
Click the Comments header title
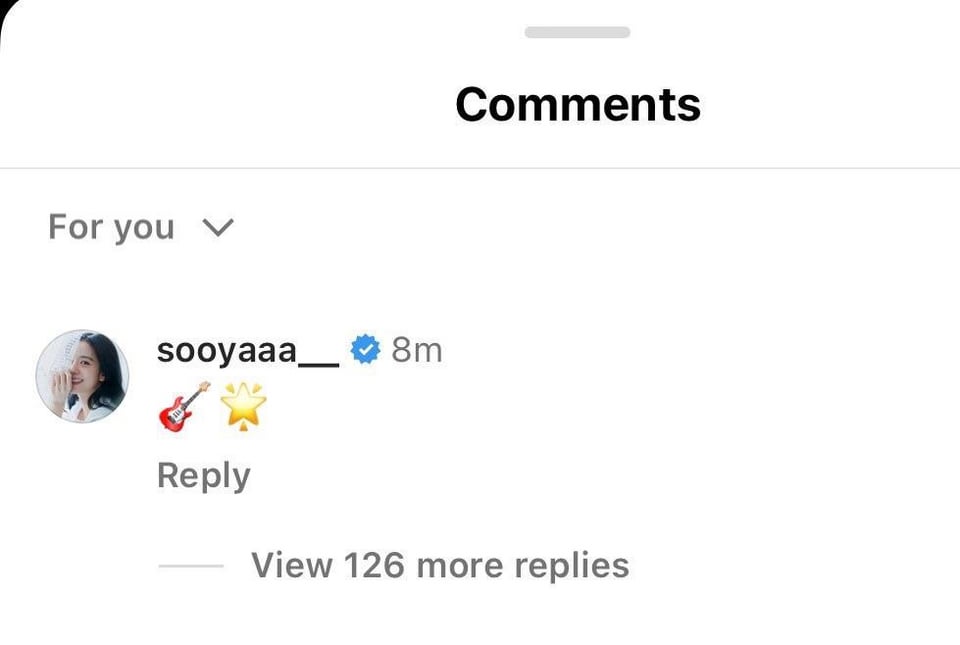(577, 104)
